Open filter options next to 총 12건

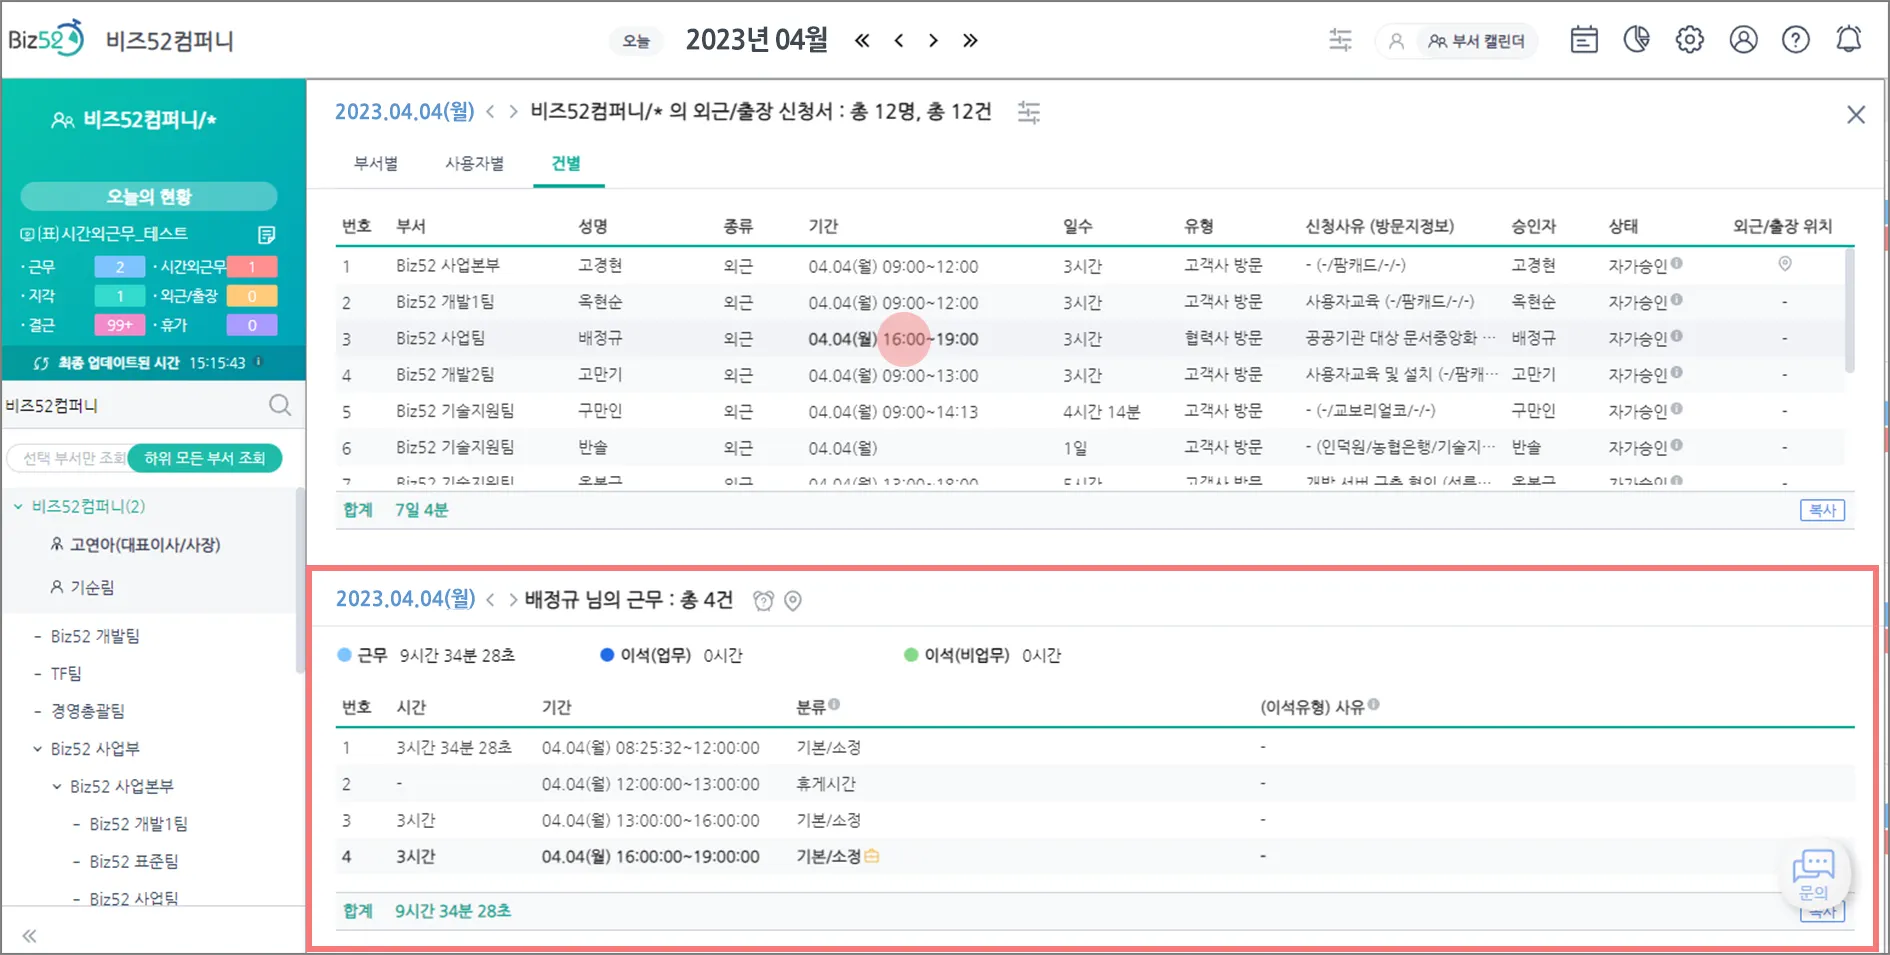(x=1029, y=112)
